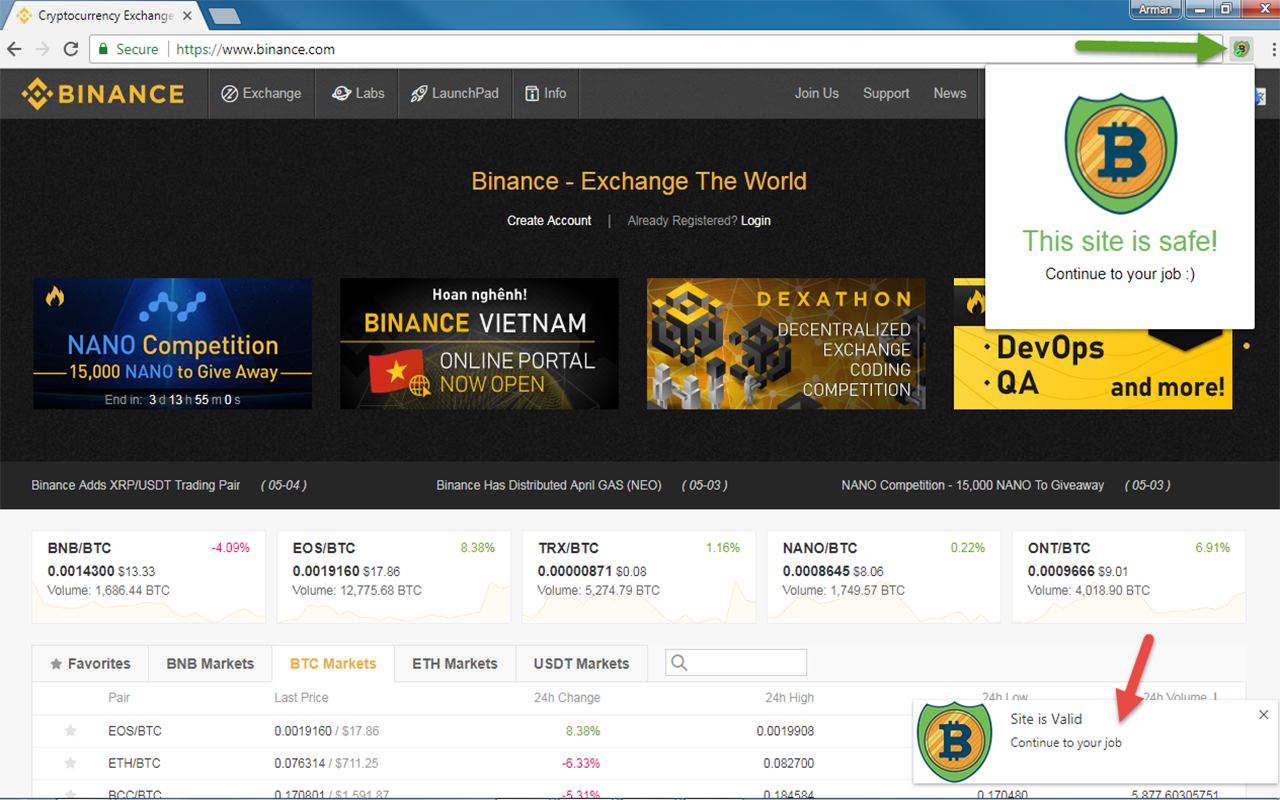Switch to the USDT Markets tab
This screenshot has height=800, width=1280.
(x=581, y=664)
